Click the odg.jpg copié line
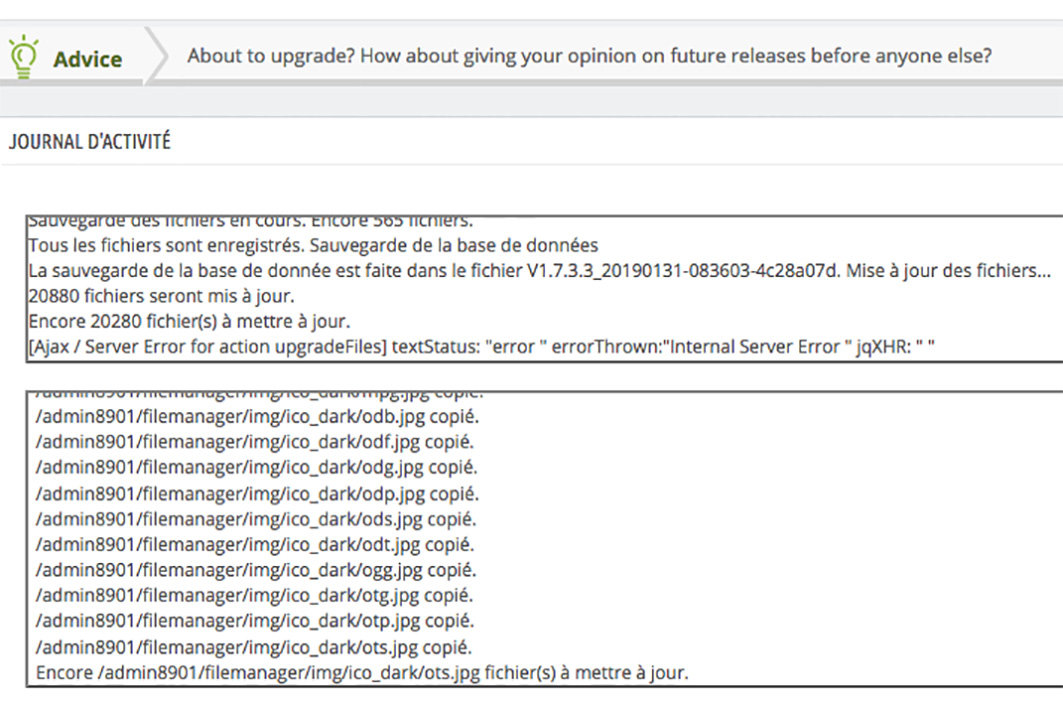The height and width of the screenshot is (706, 1063). click(x=256, y=467)
